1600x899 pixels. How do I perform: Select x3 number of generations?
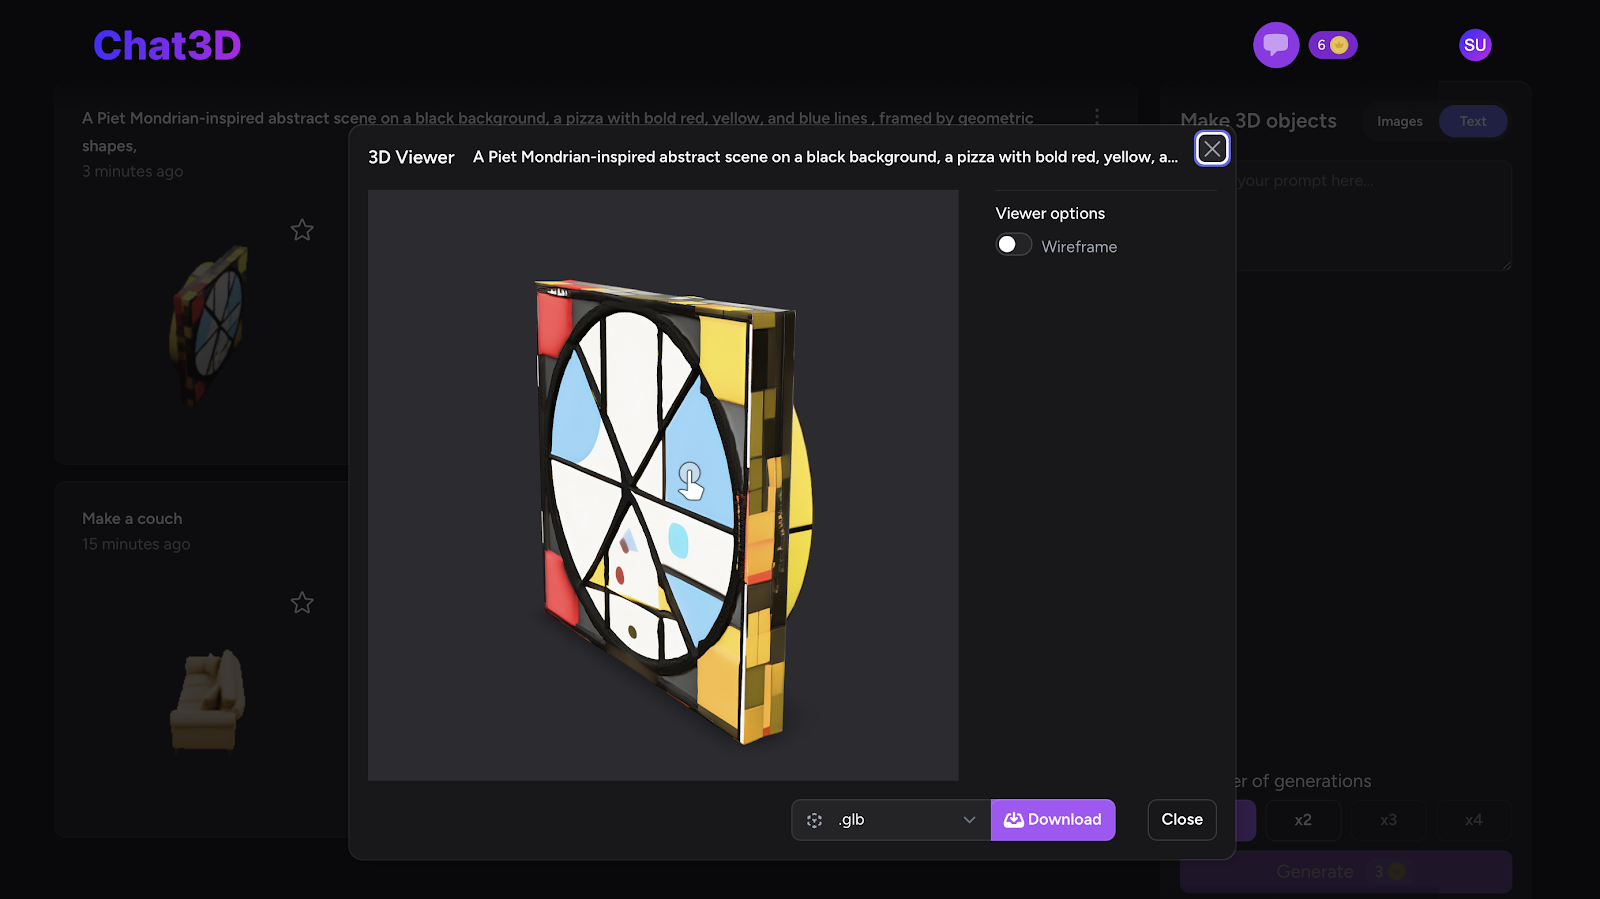point(1388,820)
